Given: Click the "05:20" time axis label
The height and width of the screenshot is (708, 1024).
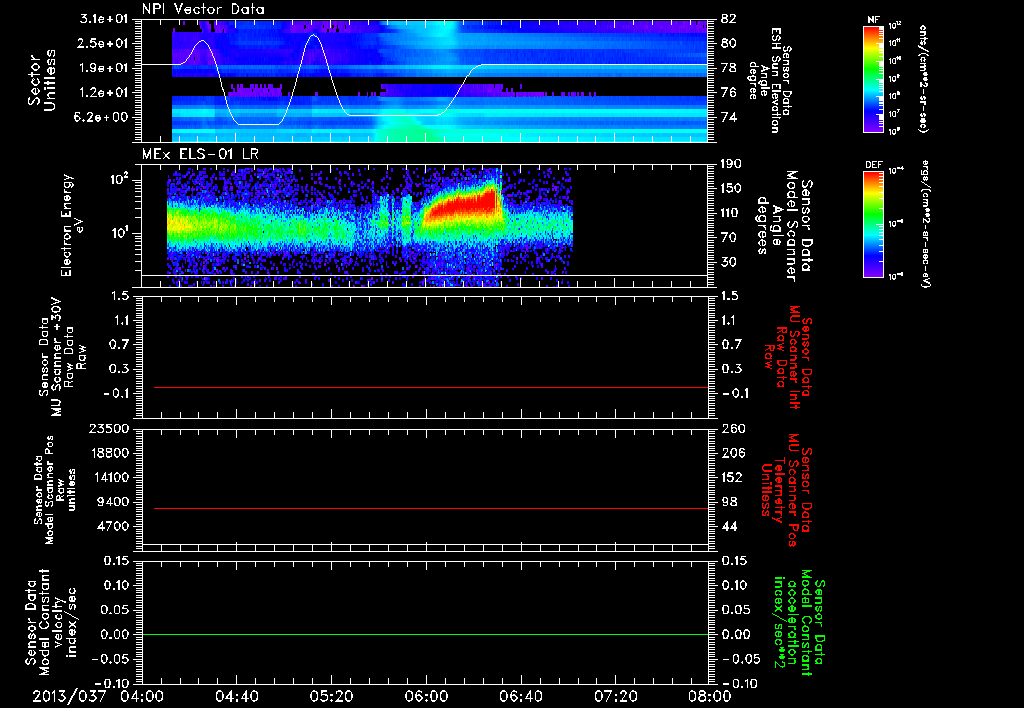Looking at the screenshot, I should tap(331, 696).
